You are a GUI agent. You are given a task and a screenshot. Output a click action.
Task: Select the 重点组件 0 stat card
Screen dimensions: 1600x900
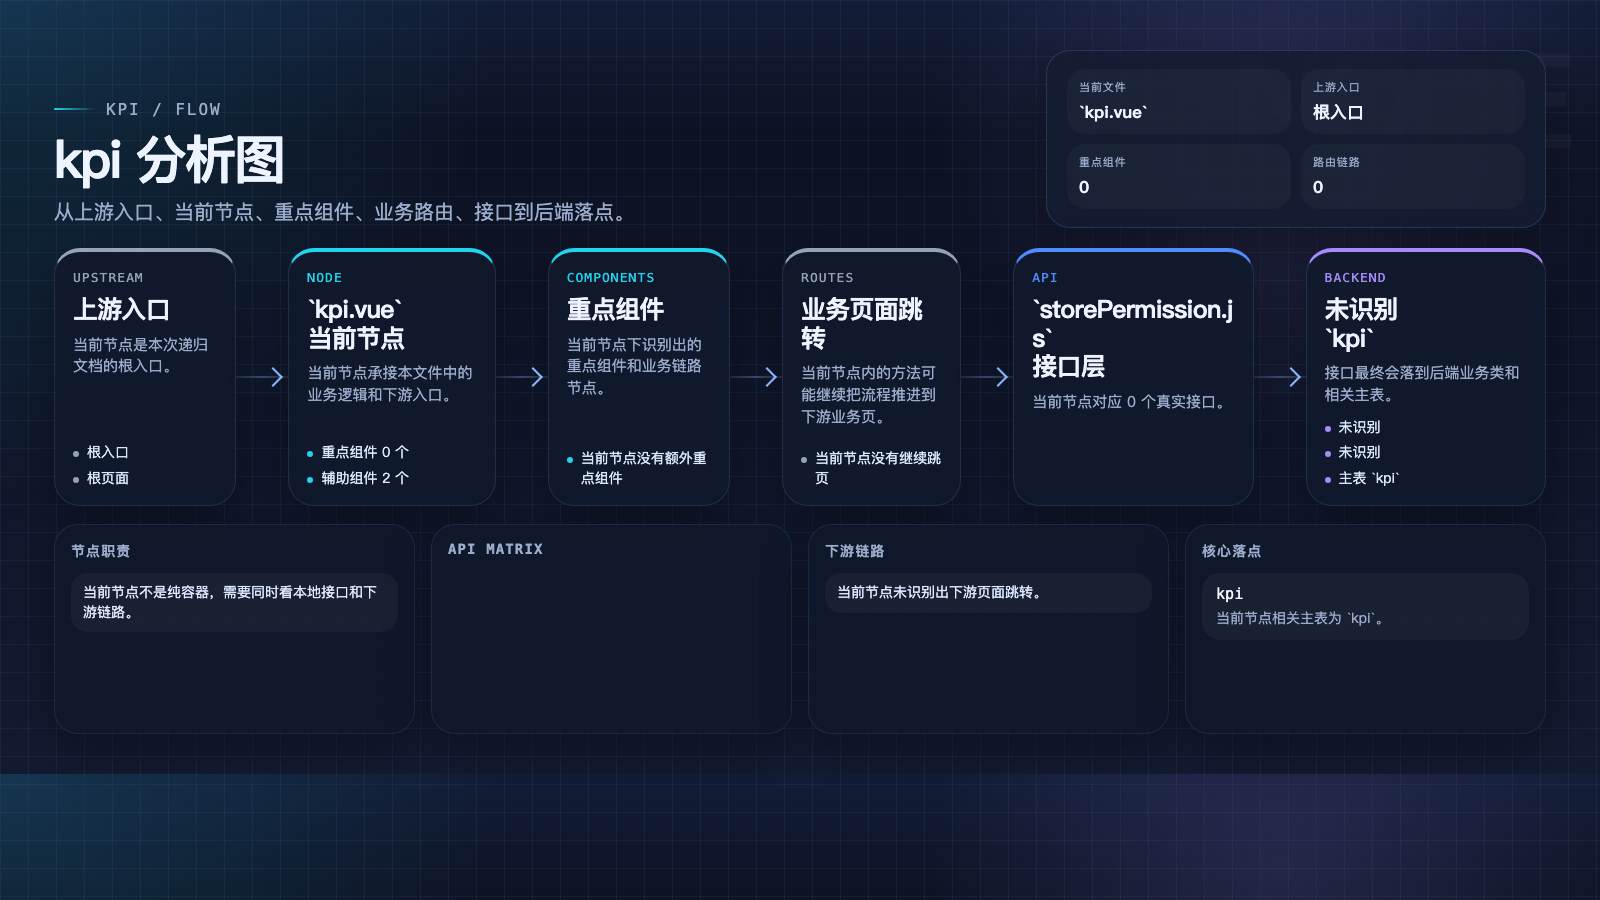(x=1178, y=176)
